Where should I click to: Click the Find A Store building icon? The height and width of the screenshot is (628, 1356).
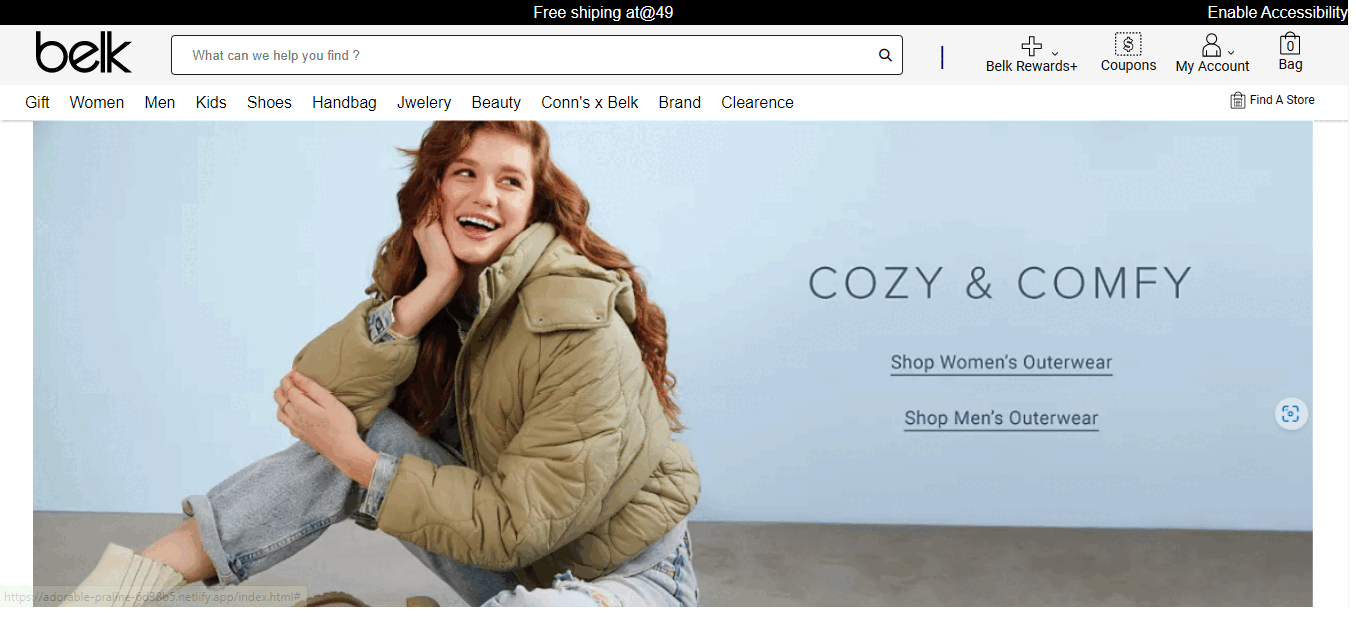[1238, 100]
